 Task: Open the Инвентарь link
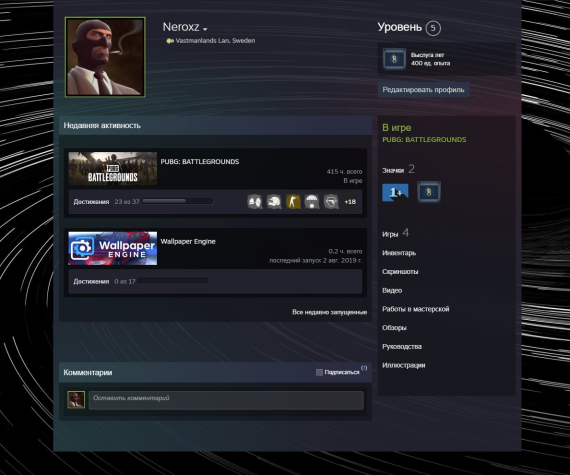coord(399,253)
